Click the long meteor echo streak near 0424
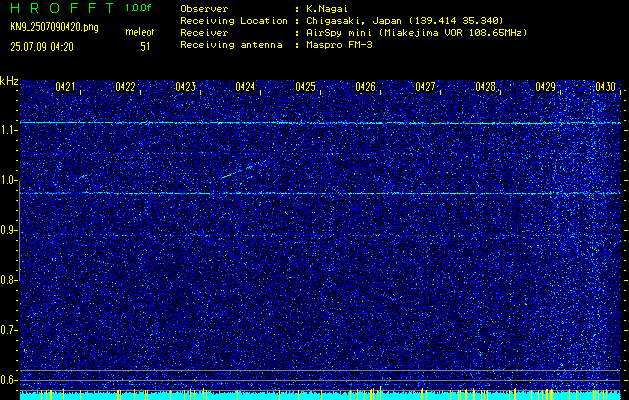This screenshot has width=629, height=400. point(244,169)
